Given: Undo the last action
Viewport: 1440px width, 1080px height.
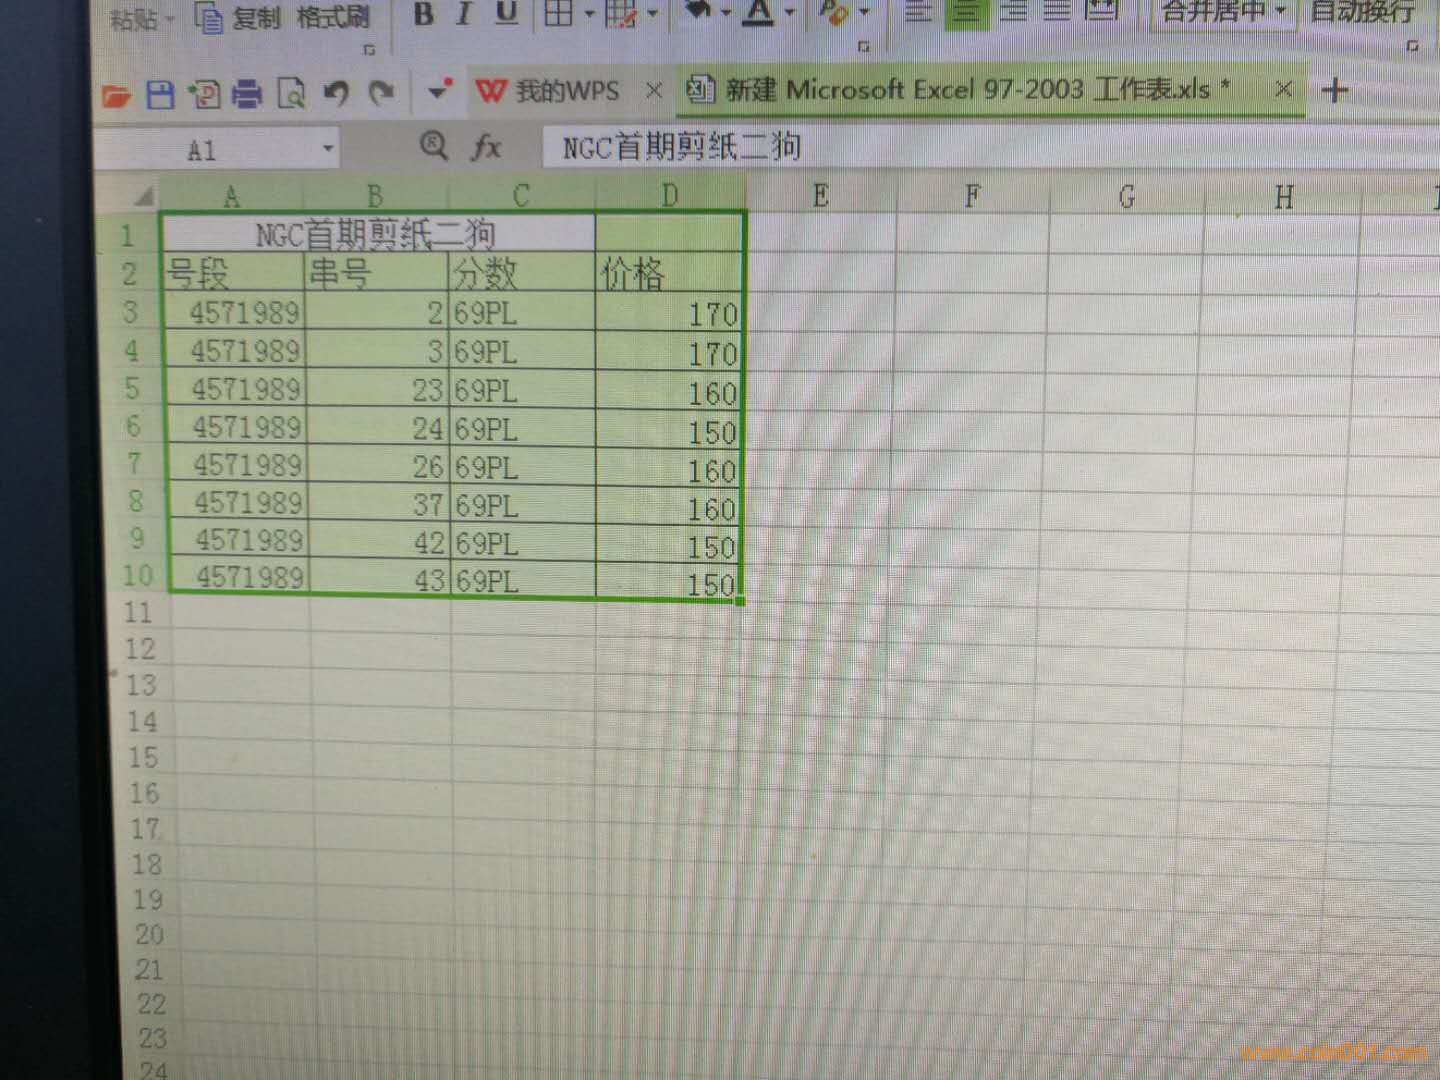Looking at the screenshot, I should coord(336,95).
